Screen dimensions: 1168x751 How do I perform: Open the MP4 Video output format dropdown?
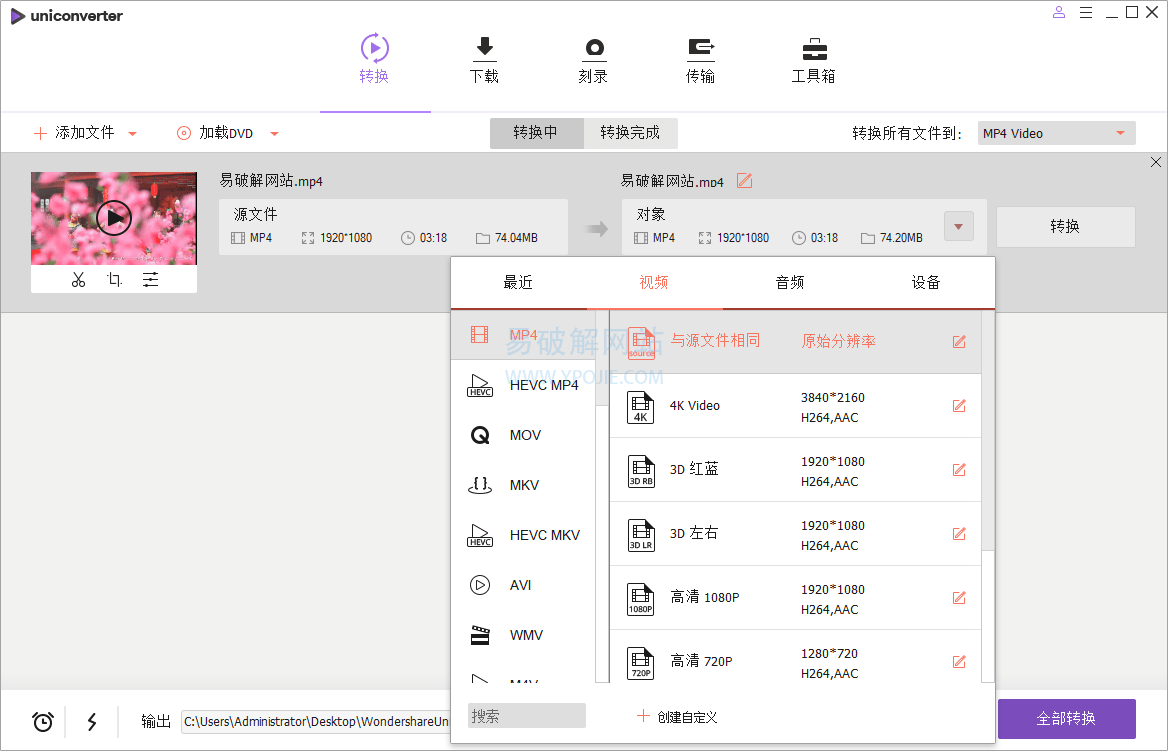click(x=1056, y=133)
